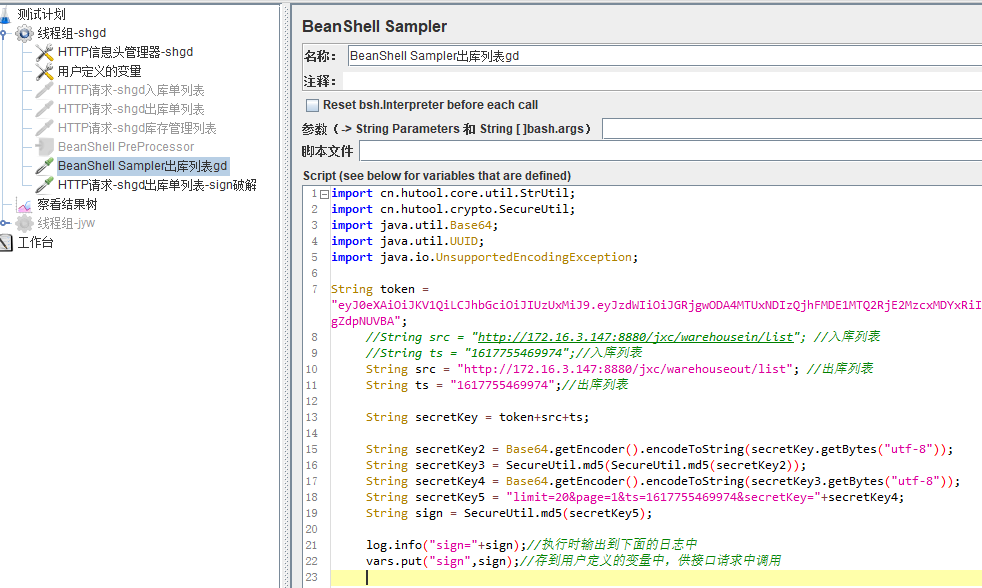Click the 测试计划 test plan icon
Image resolution: width=982 pixels, height=588 pixels.
(5, 14)
